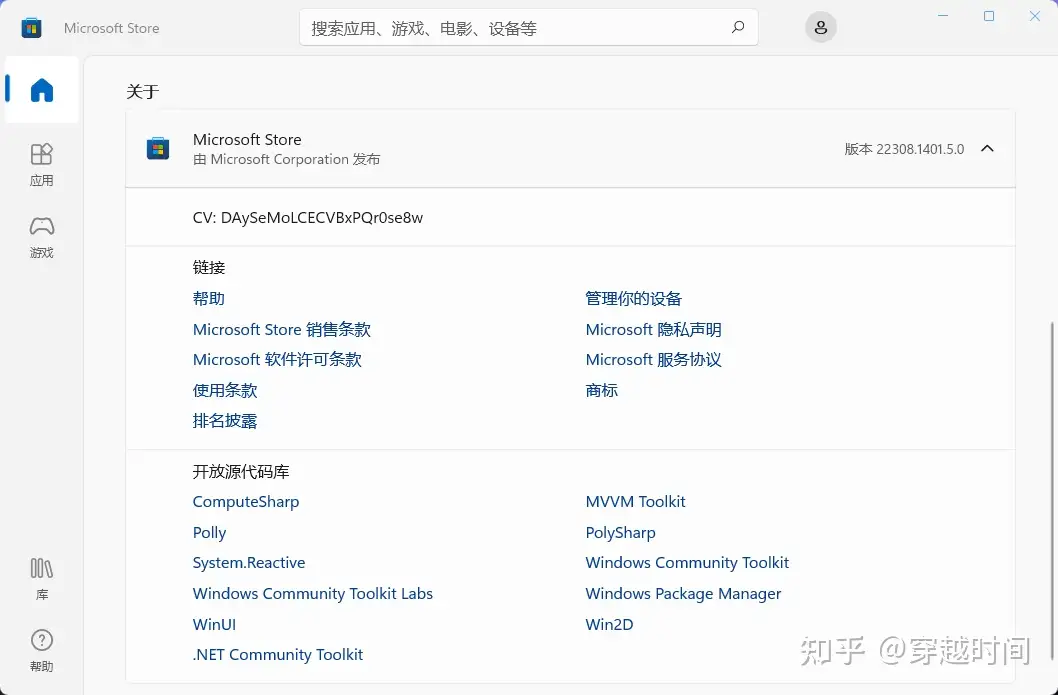
Task: Click the 开放源代码库 heading
Action: tap(241, 472)
